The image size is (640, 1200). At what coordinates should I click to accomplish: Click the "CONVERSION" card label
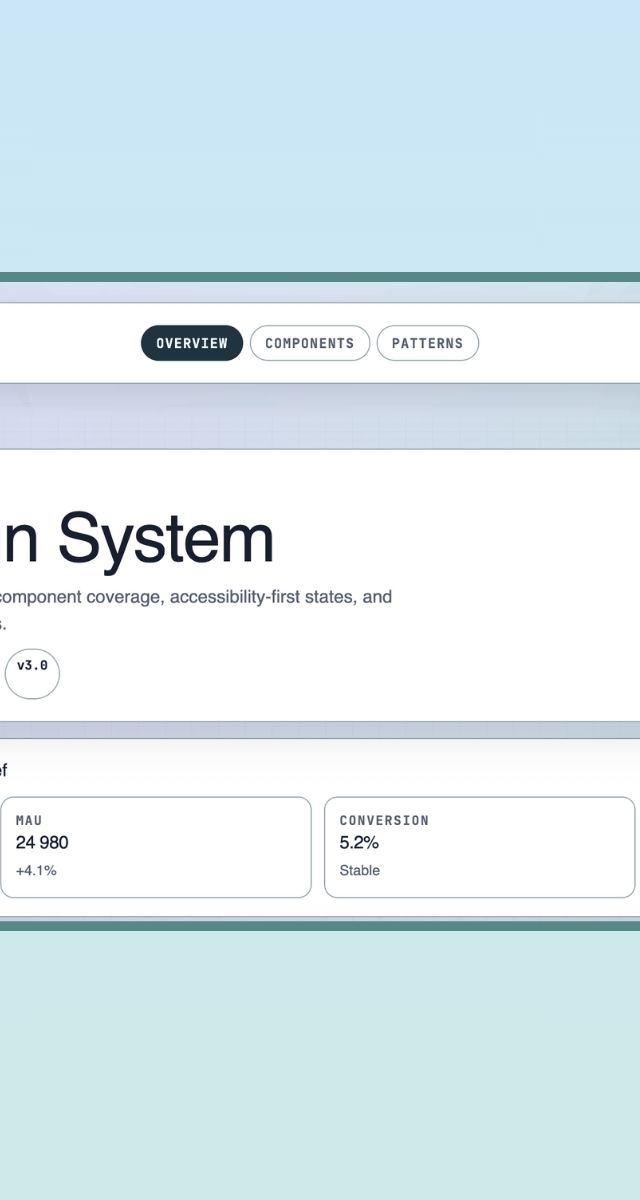point(384,820)
